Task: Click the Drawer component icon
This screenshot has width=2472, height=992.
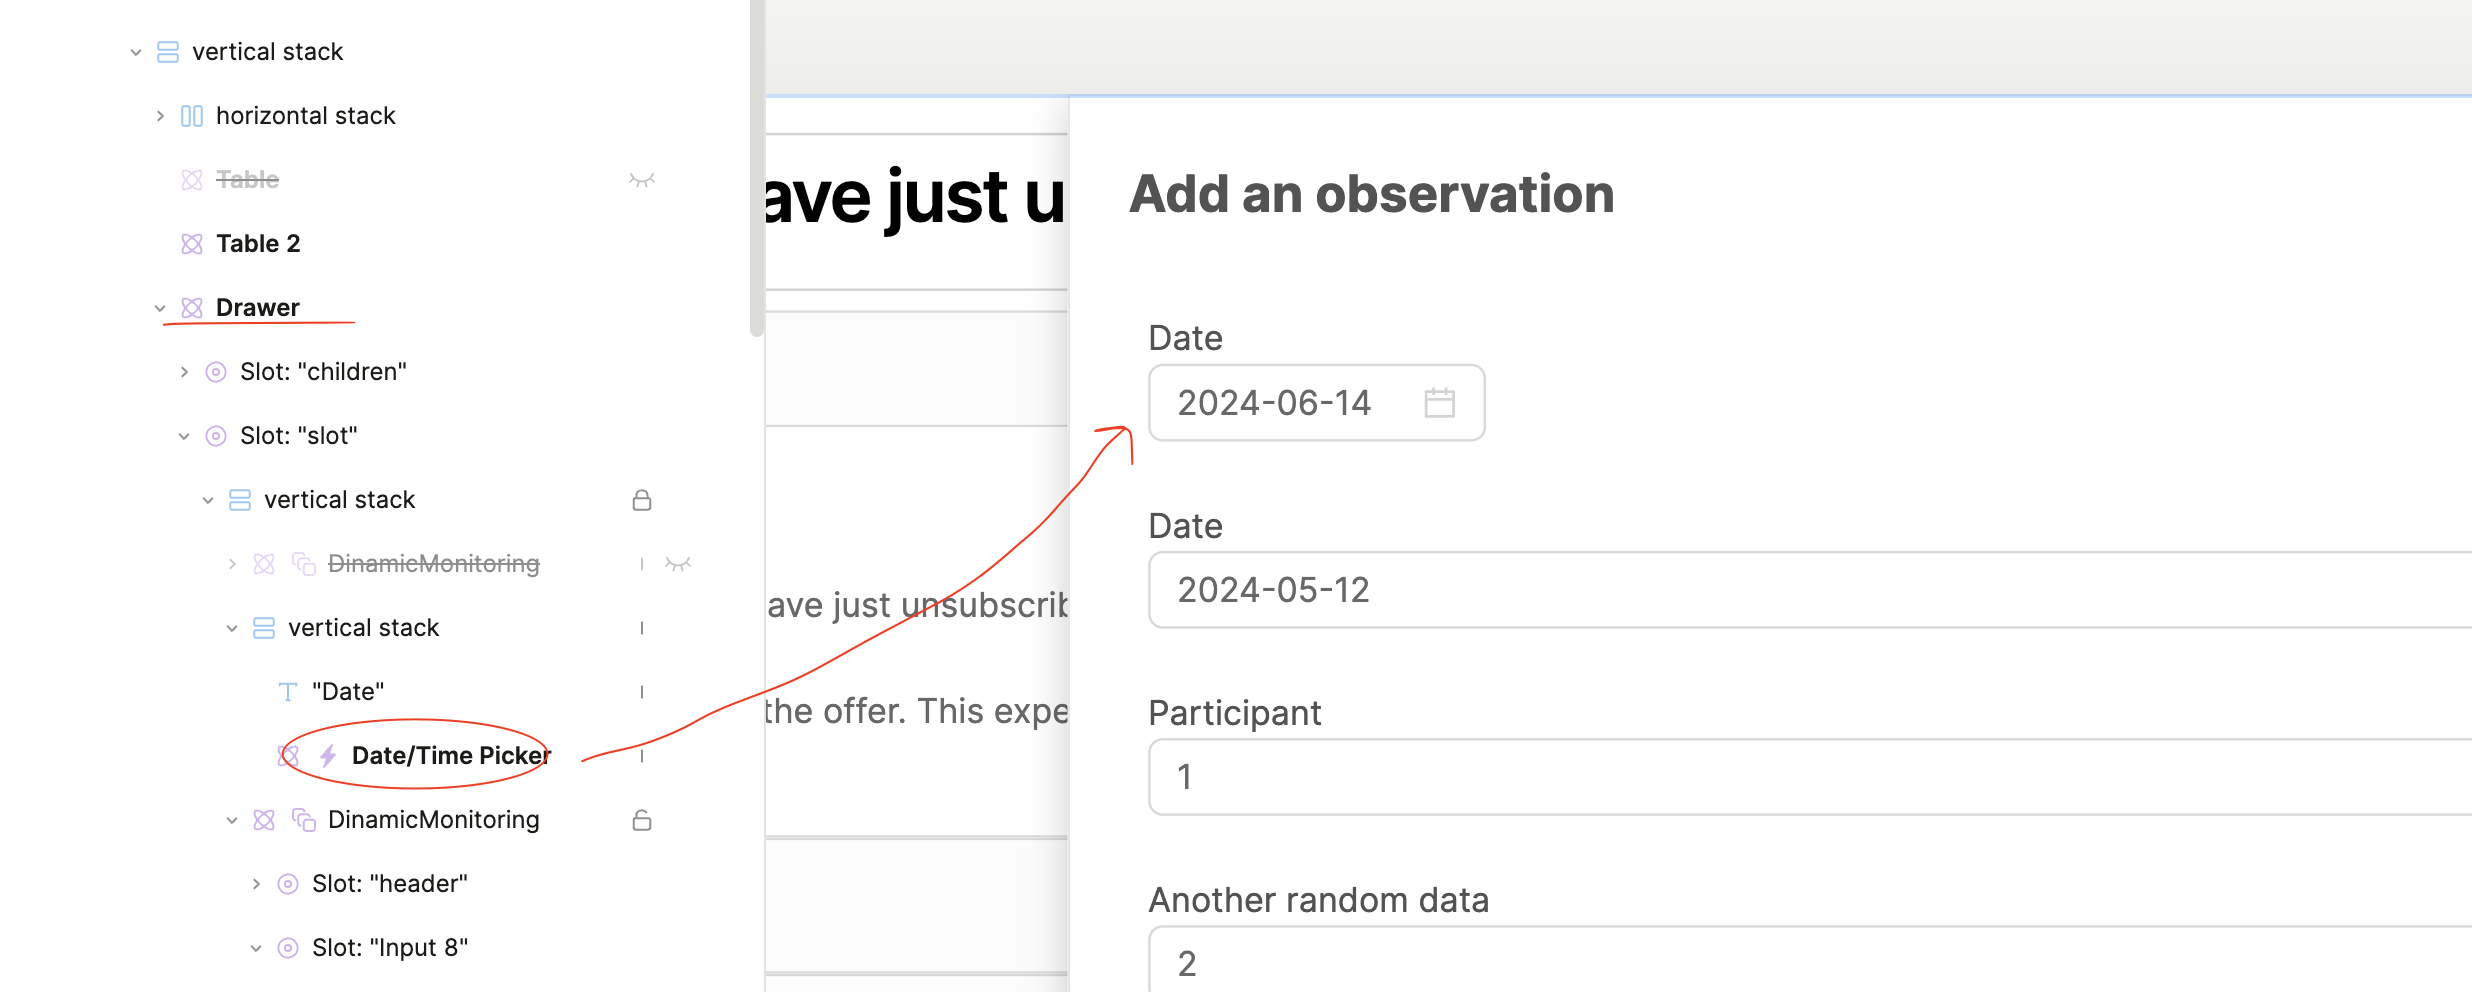Action: [x=192, y=308]
